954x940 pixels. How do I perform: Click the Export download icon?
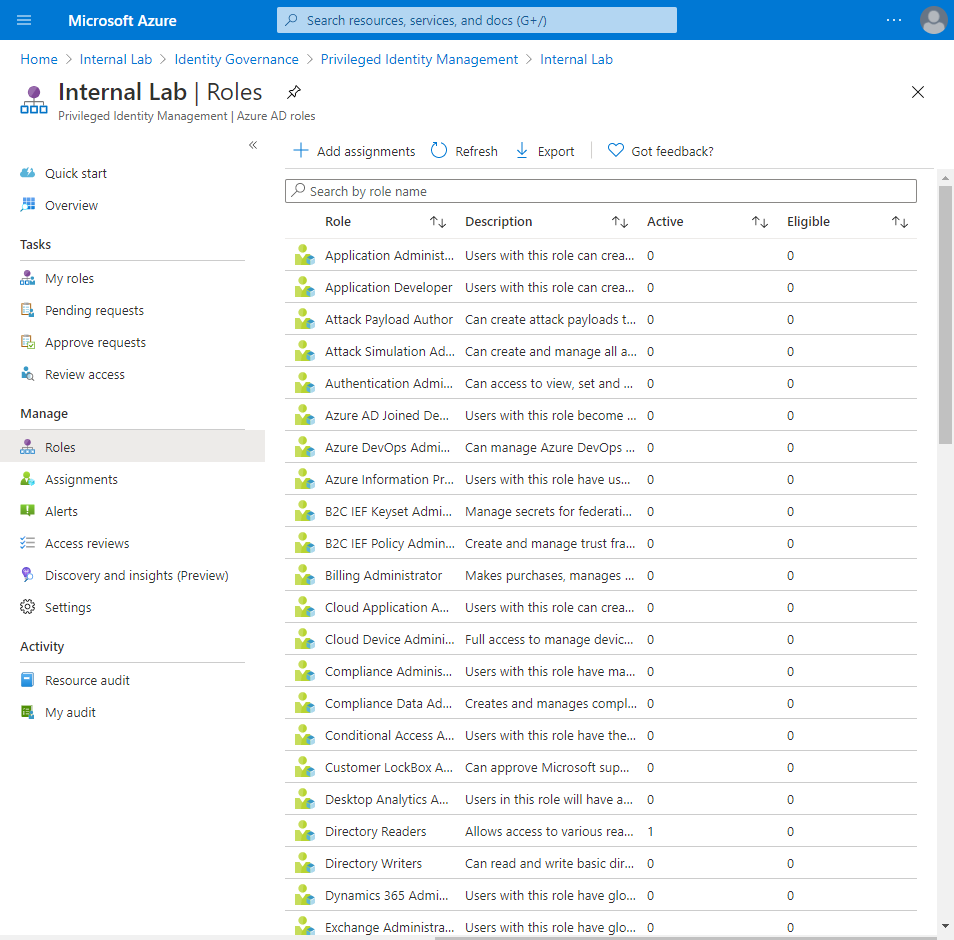tap(521, 151)
